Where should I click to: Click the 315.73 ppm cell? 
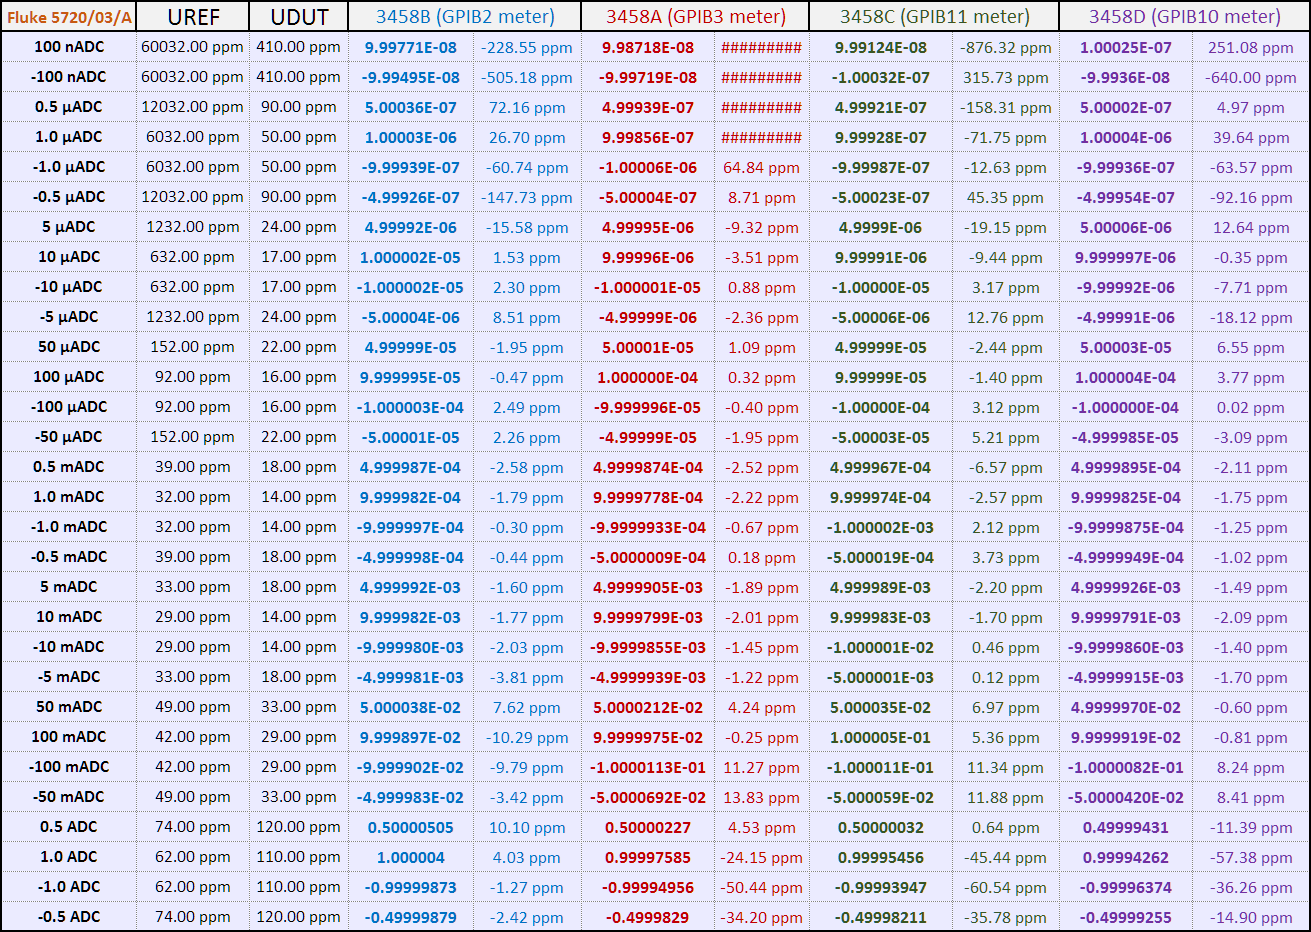click(1006, 77)
